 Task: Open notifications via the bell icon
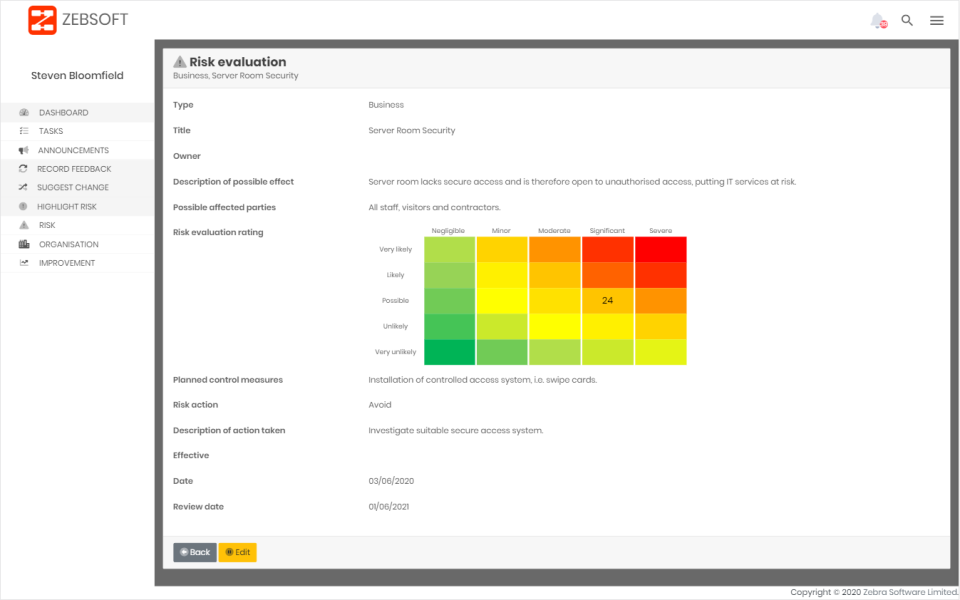pyautogui.click(x=876, y=20)
